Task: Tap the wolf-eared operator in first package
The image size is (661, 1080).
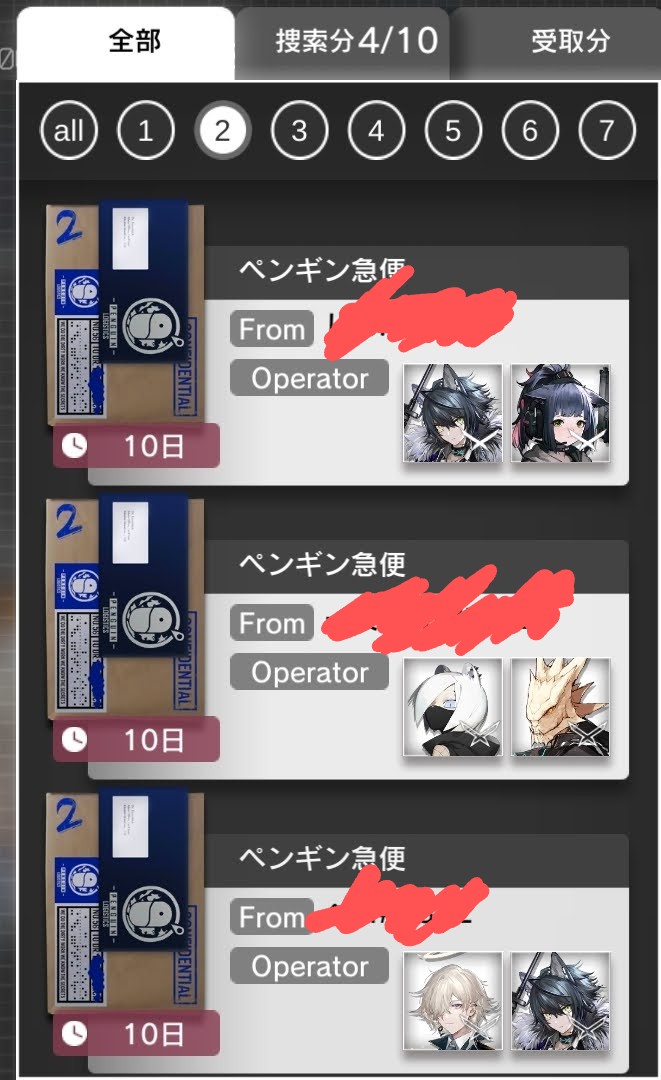Action: tap(452, 413)
